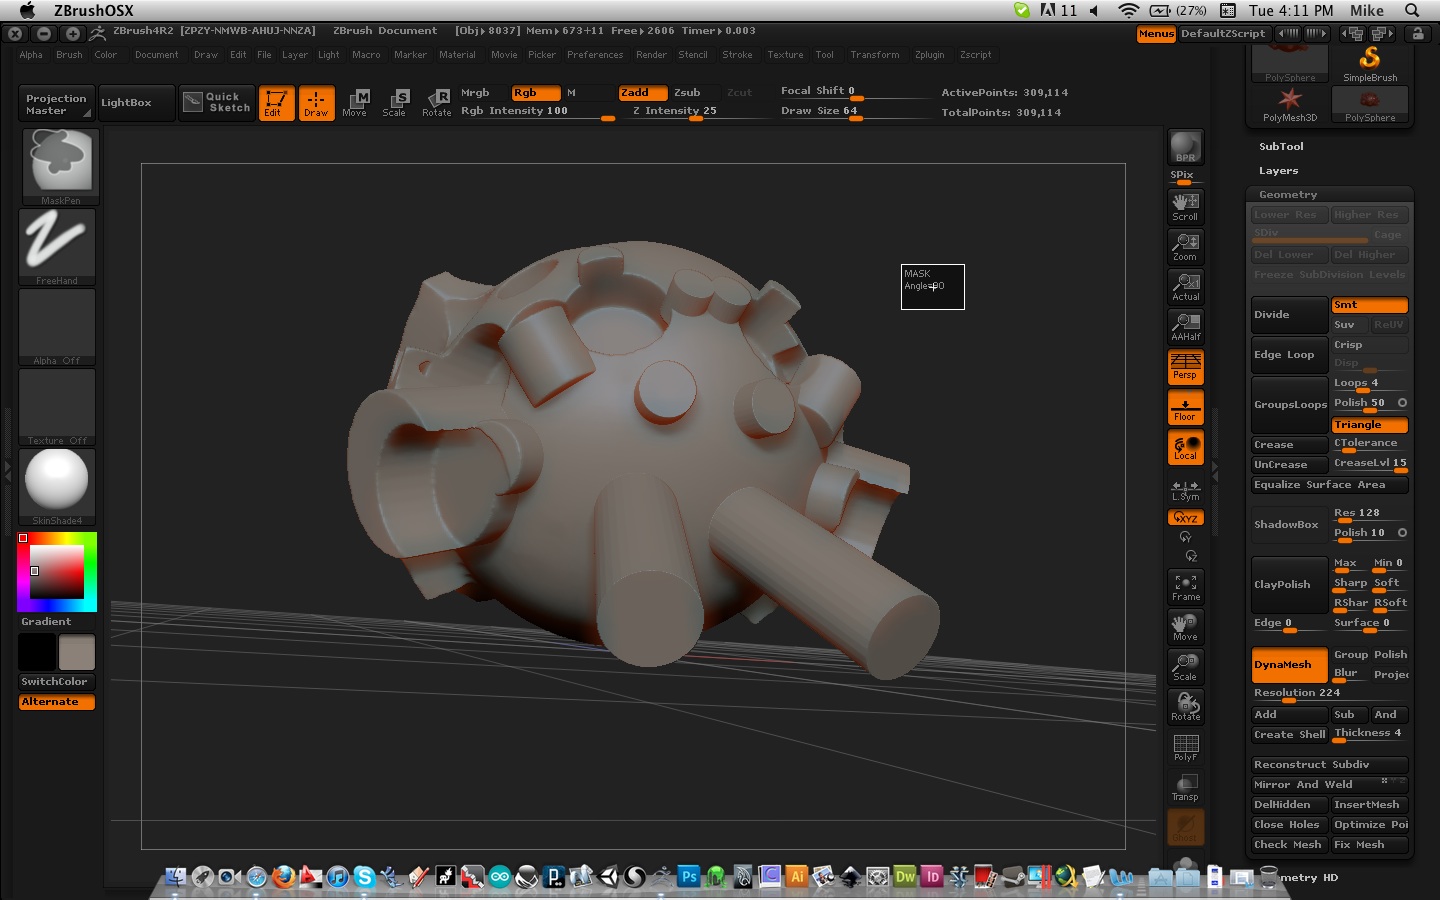Click the DynaMesh button
This screenshot has height=900, width=1440.
[x=1287, y=665]
